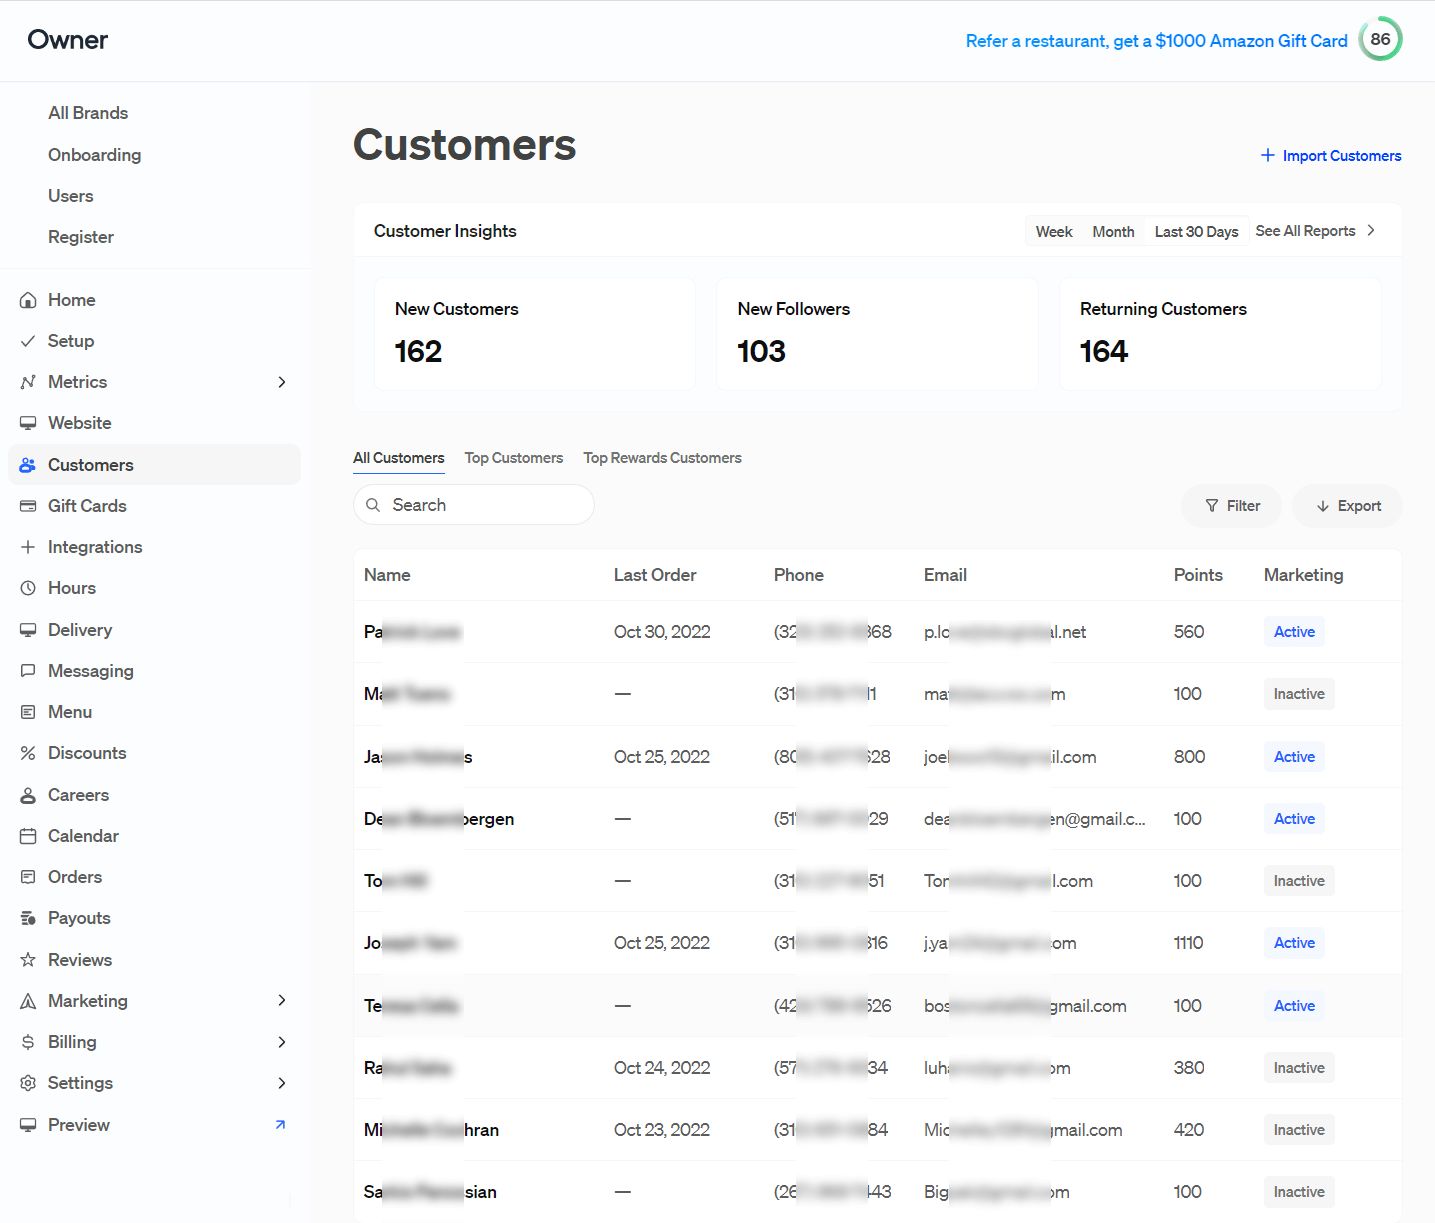The image size is (1435, 1223).
Task: Expand the Metrics submenu chevron
Action: click(282, 382)
